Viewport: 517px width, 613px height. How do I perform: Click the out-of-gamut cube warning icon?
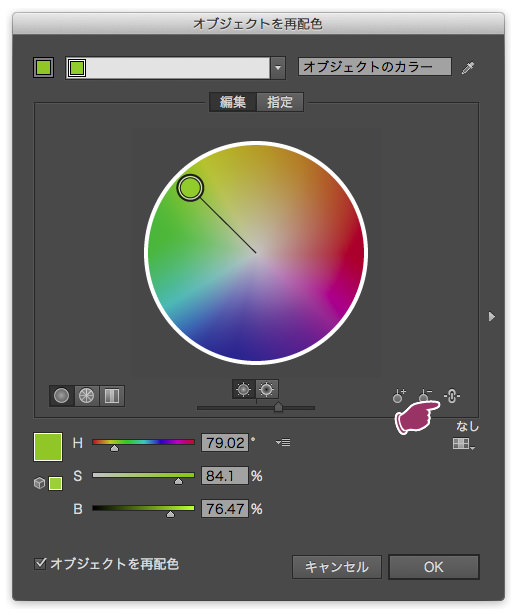(x=39, y=483)
